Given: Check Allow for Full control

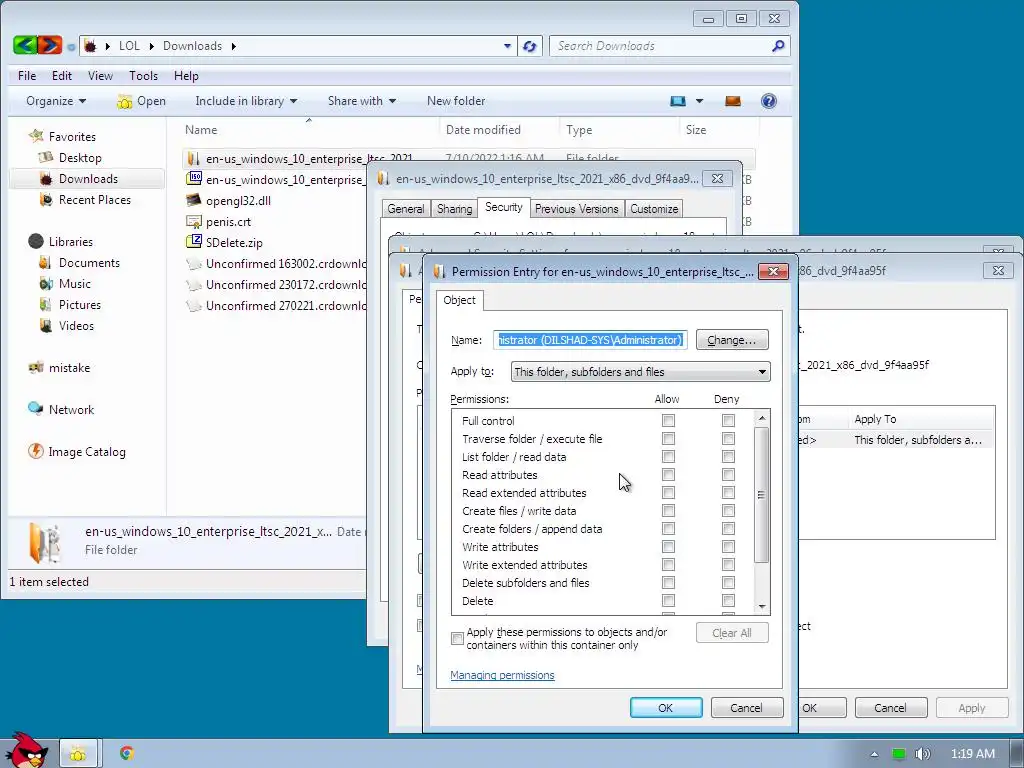Looking at the screenshot, I should (668, 421).
